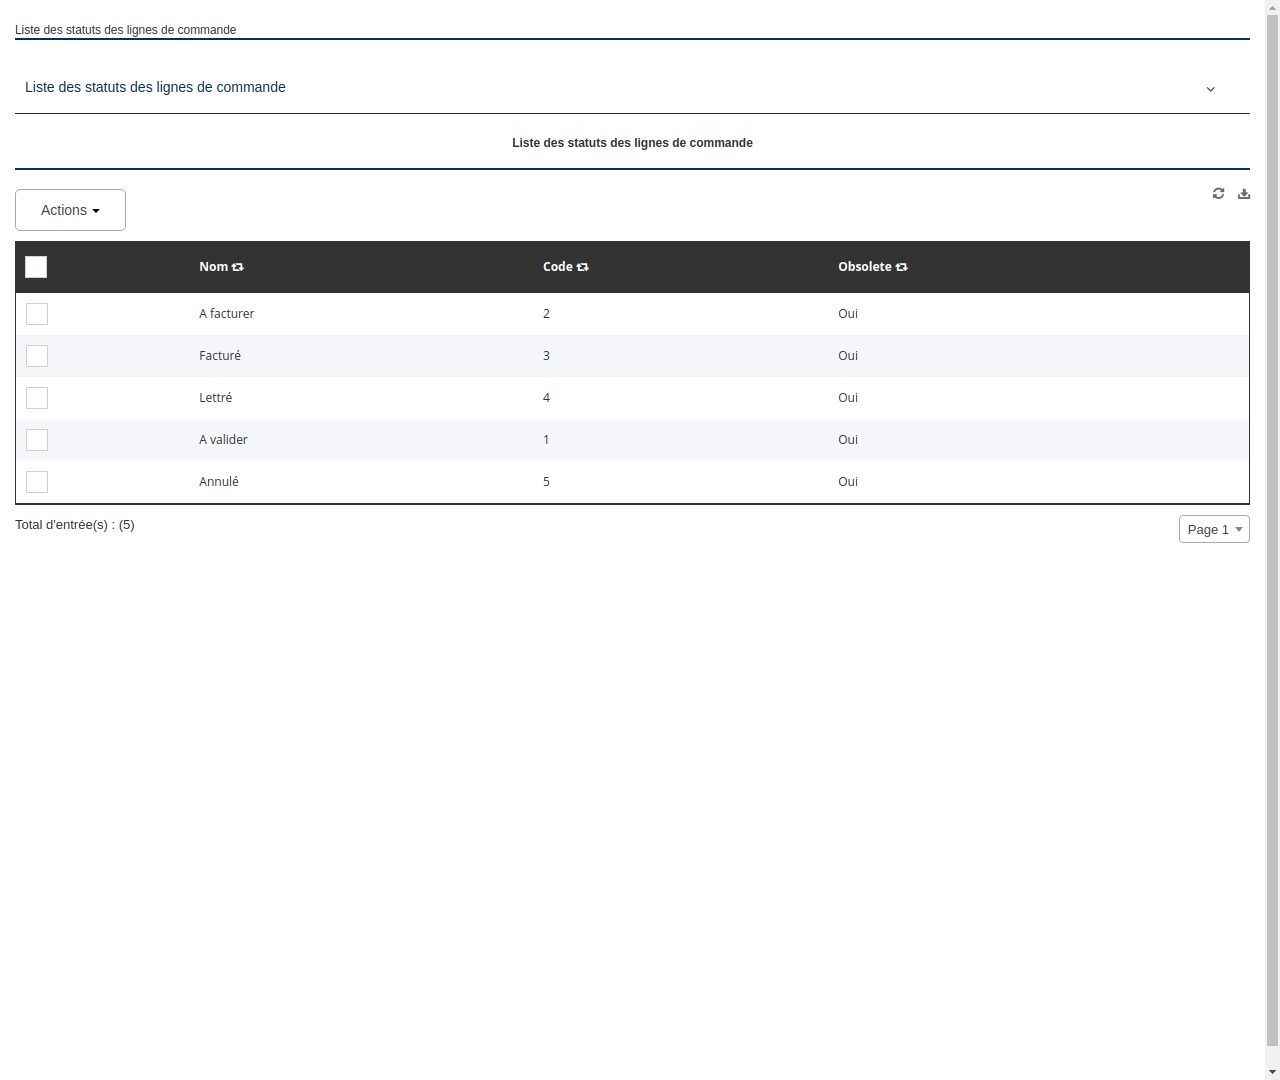This screenshot has height=1080, width=1280.
Task: Click the scrollbar down arrow
Action: tap(1272, 1072)
